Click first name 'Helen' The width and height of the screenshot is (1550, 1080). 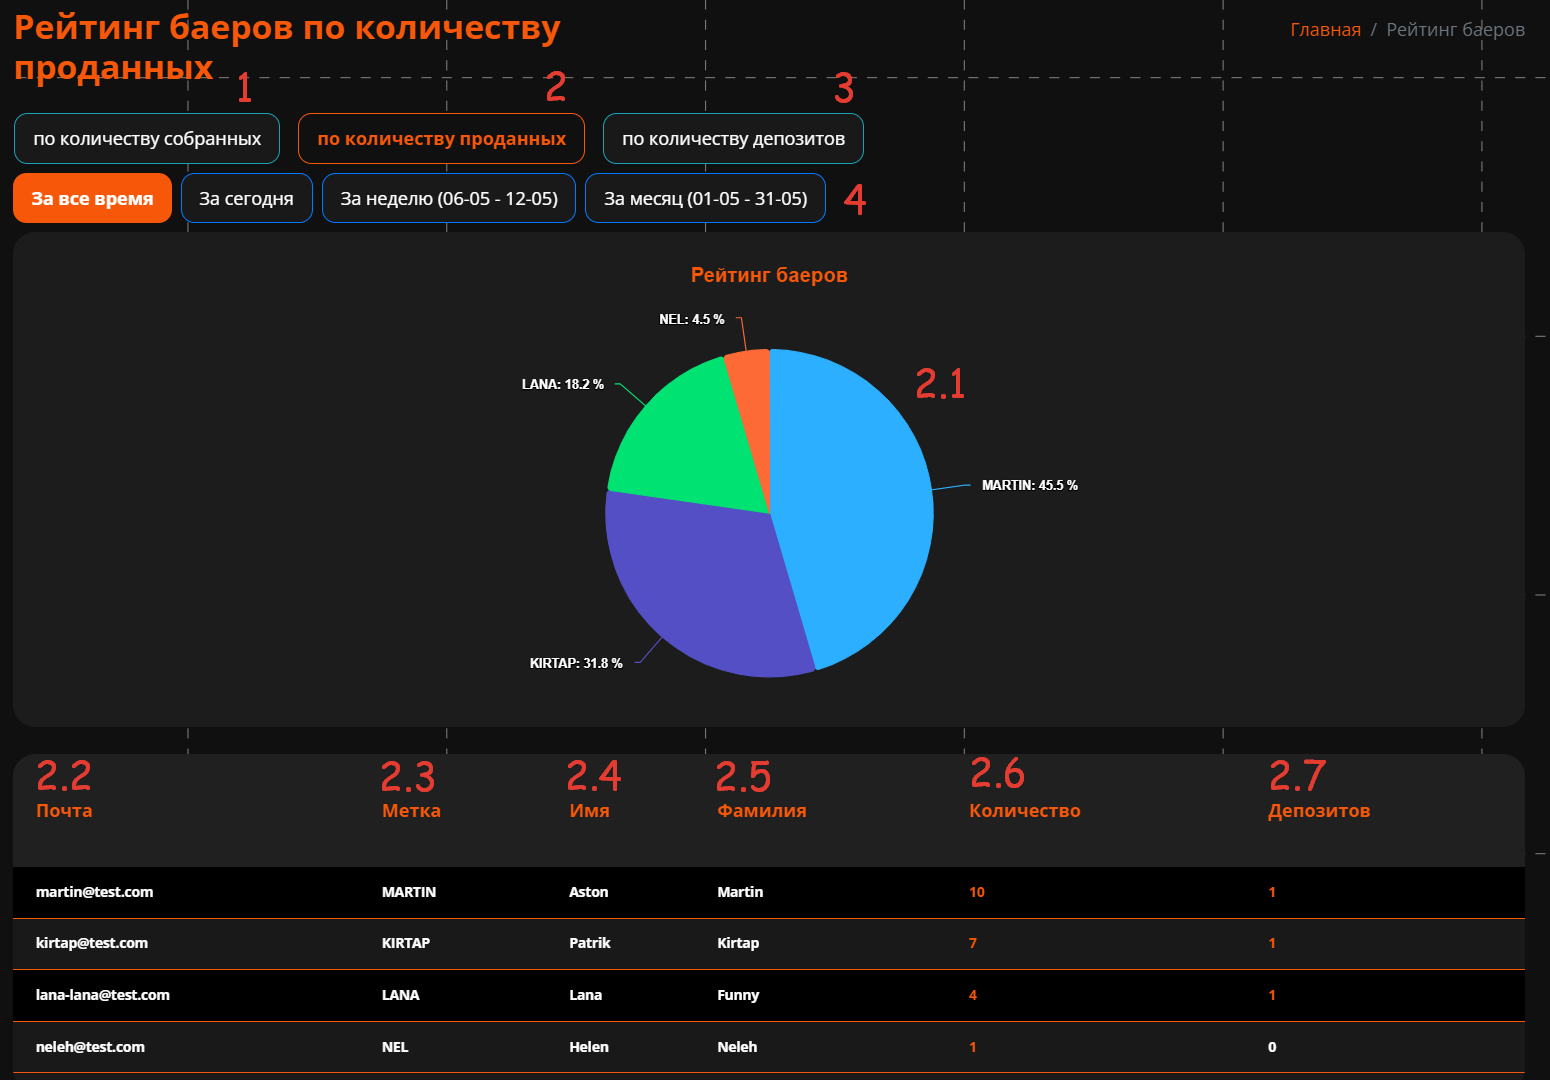pyautogui.click(x=589, y=1047)
